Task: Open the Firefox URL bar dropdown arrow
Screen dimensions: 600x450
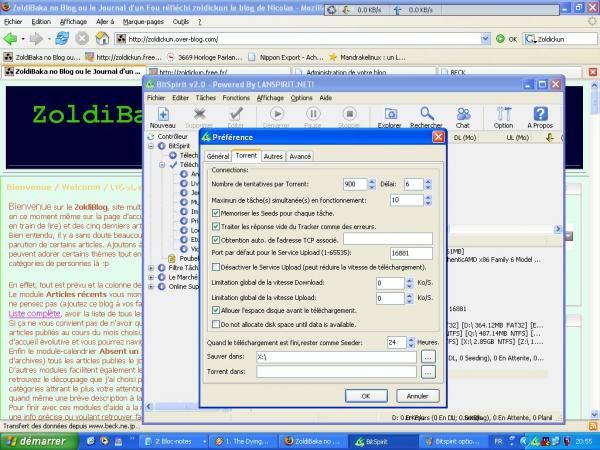Action: [x=485, y=39]
